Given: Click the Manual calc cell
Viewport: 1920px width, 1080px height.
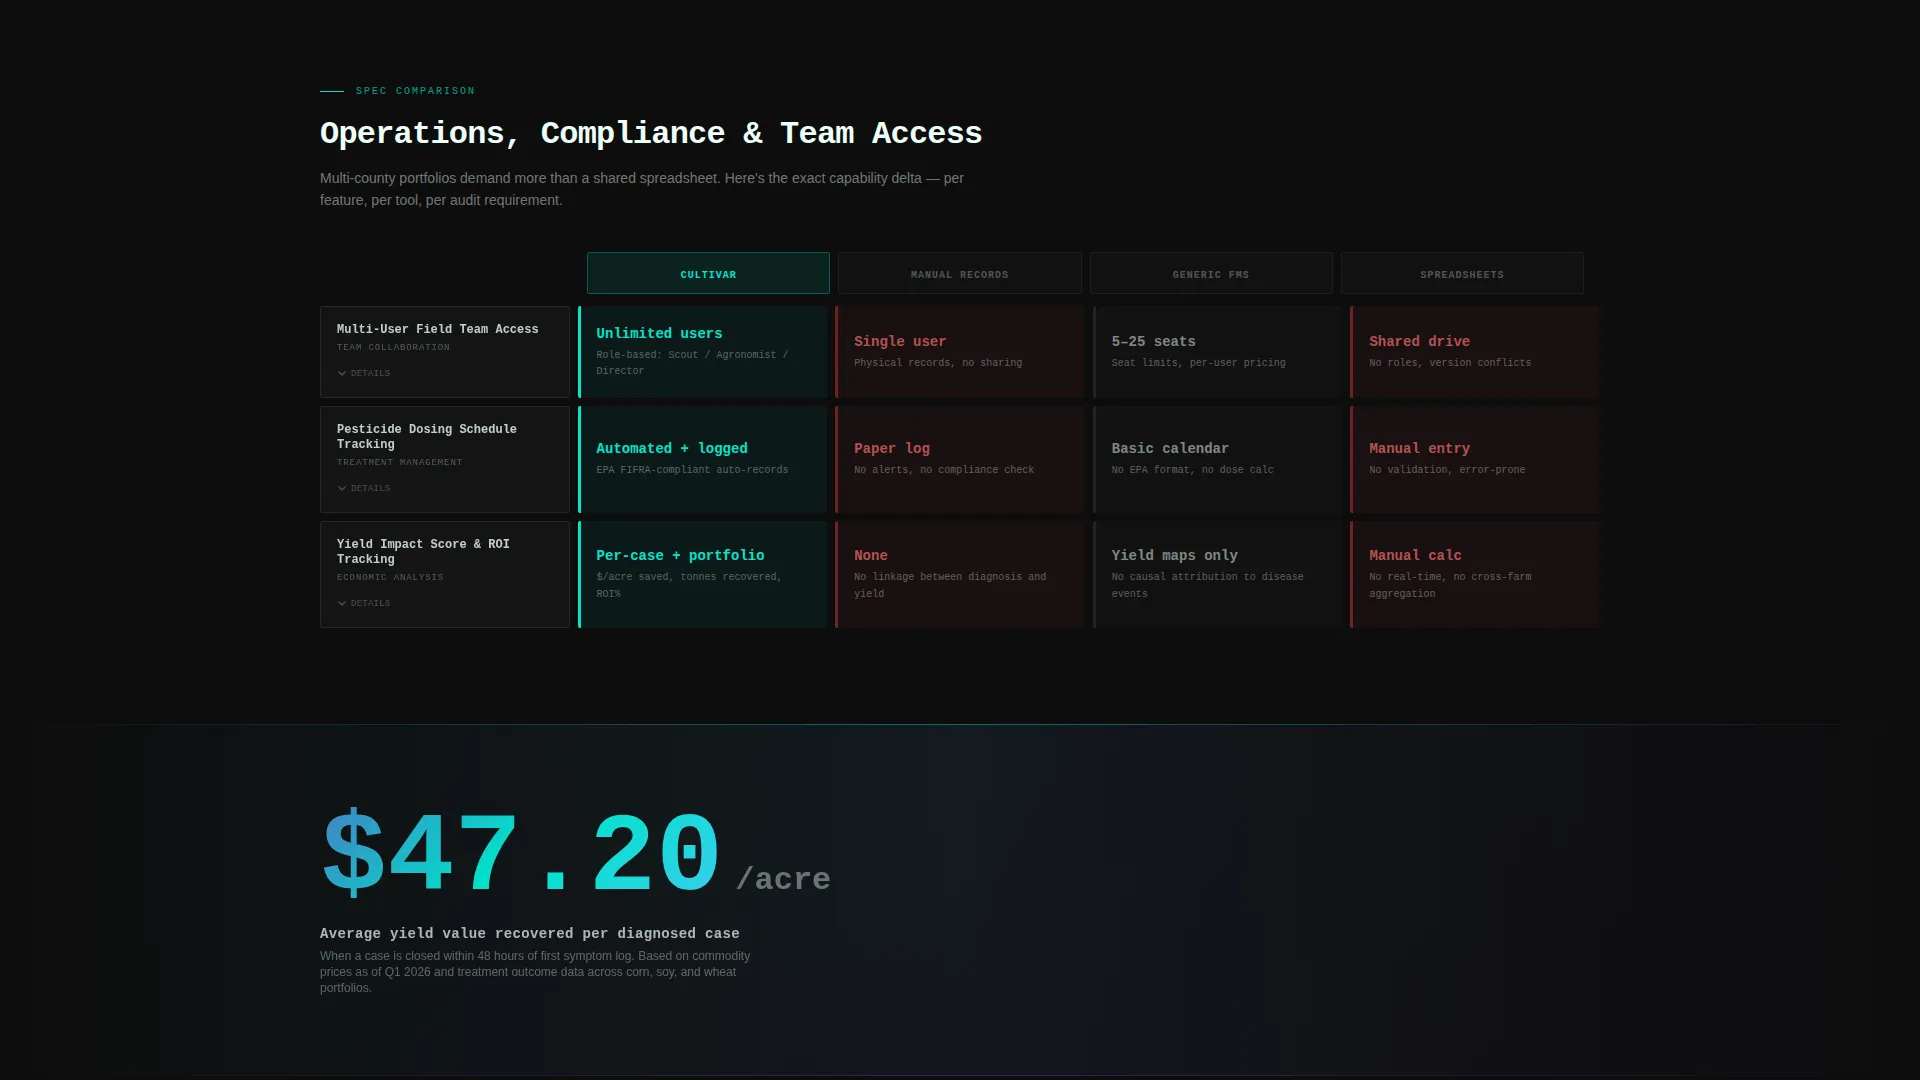Looking at the screenshot, I should tap(1475, 574).
